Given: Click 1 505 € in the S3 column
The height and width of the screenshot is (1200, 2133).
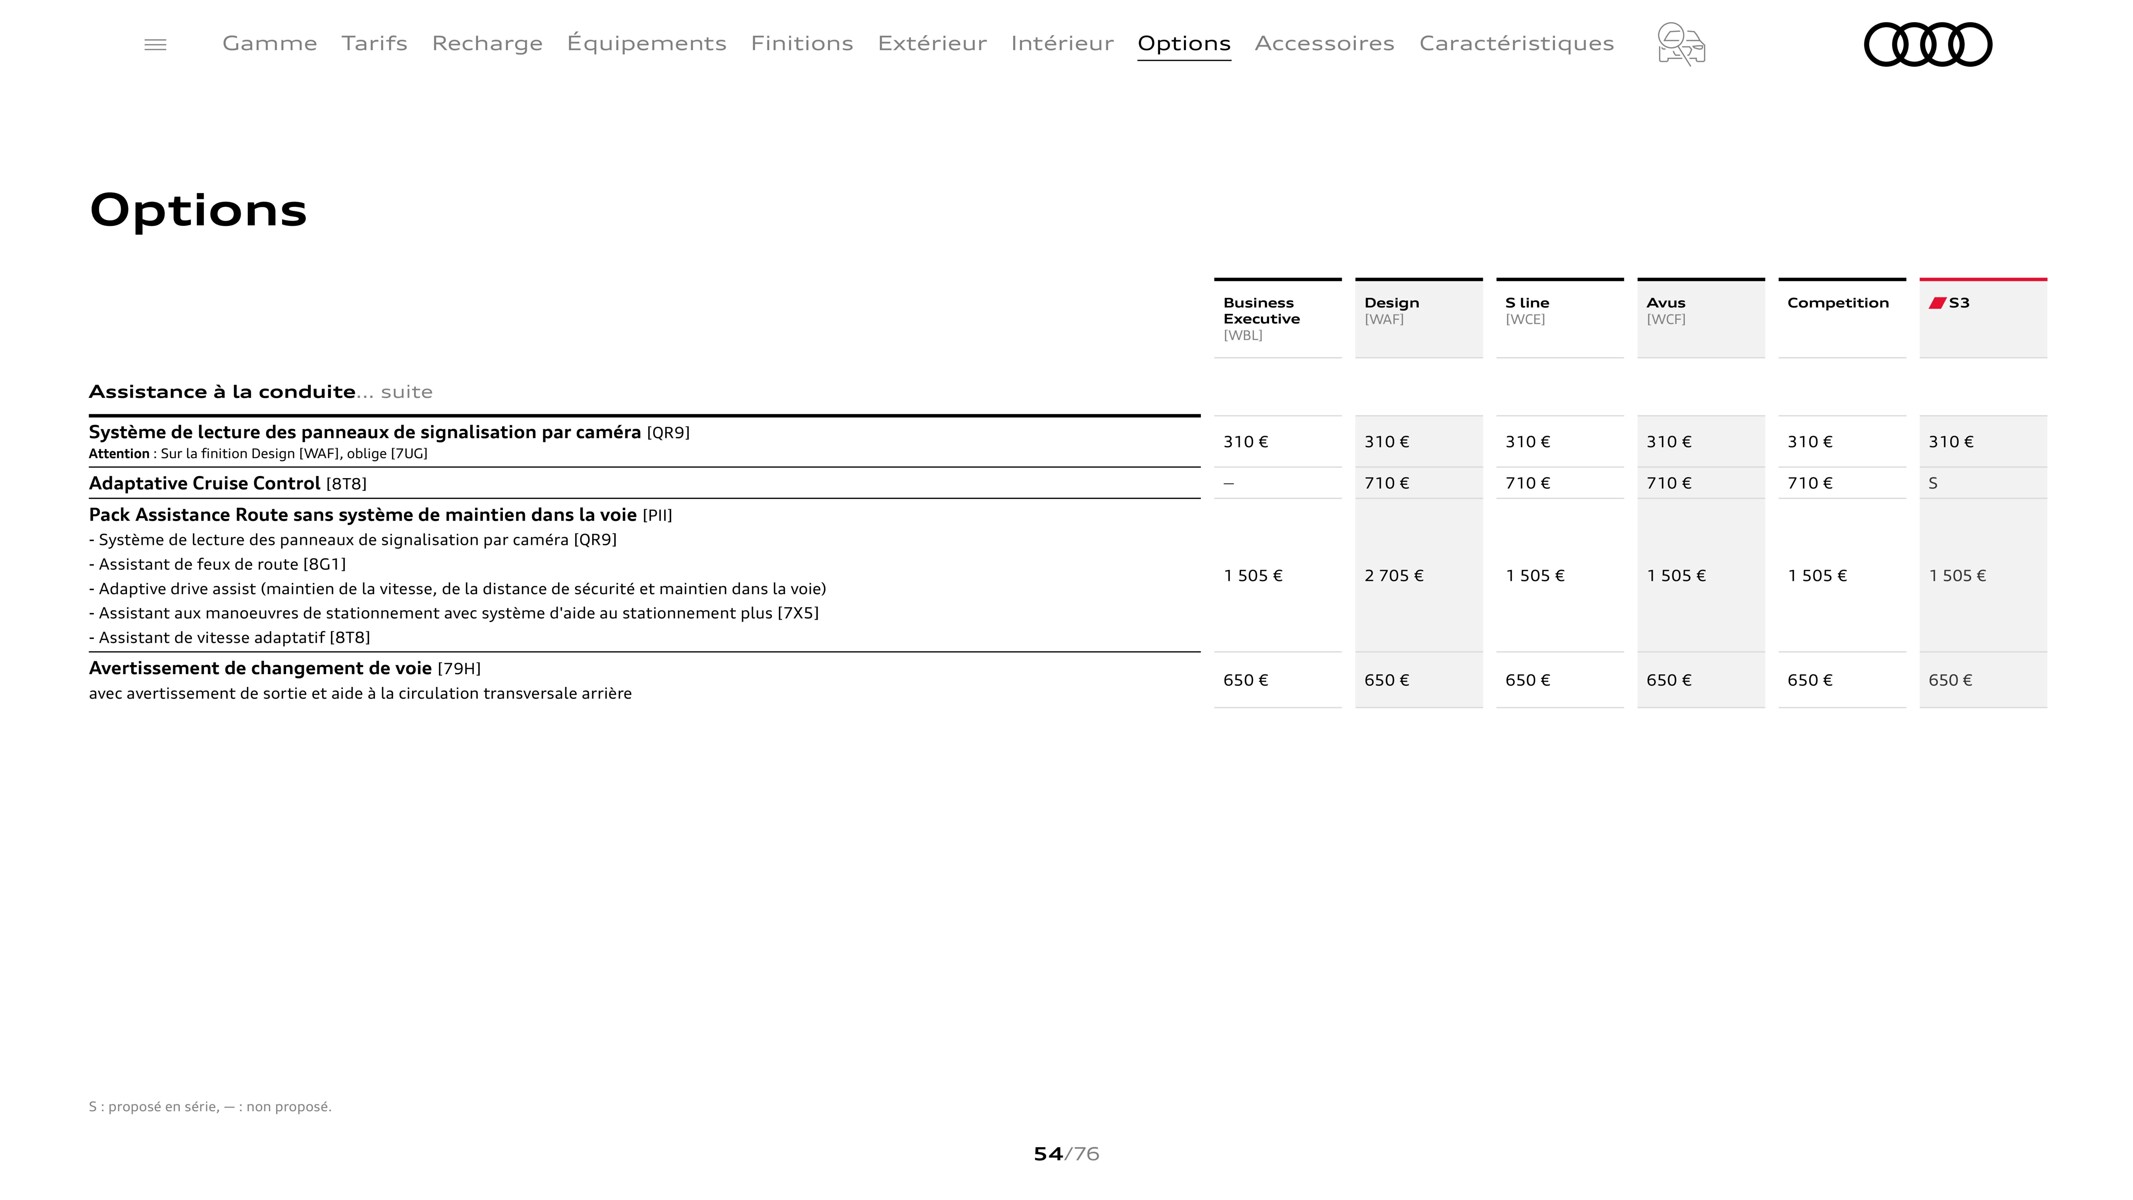Looking at the screenshot, I should click(1957, 576).
